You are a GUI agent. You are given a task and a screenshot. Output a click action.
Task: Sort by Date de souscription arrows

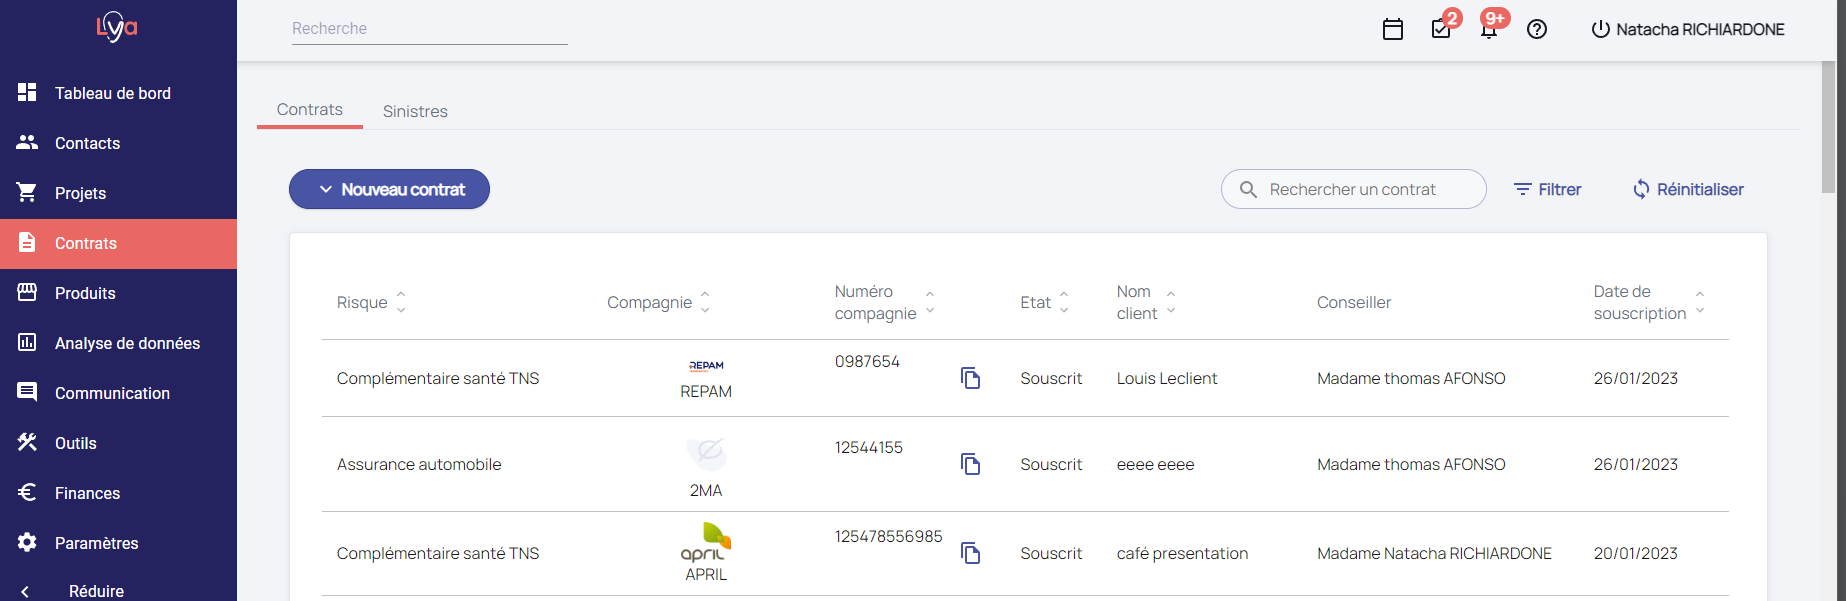(1700, 302)
